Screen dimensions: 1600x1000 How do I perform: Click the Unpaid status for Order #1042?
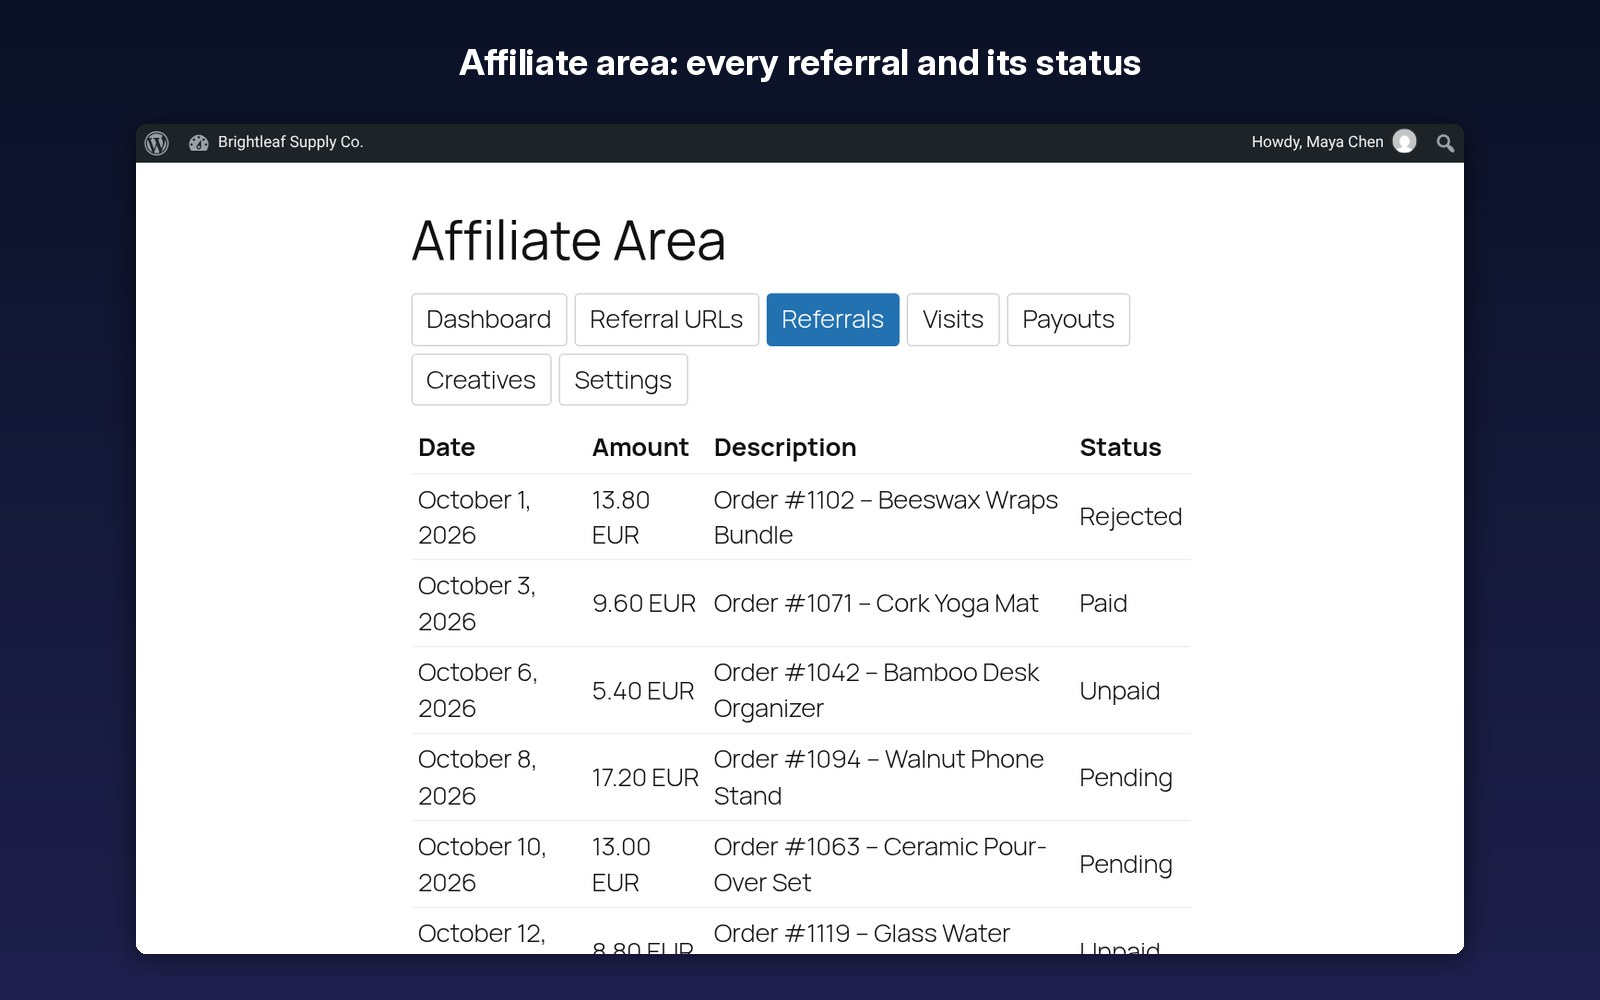click(1120, 691)
